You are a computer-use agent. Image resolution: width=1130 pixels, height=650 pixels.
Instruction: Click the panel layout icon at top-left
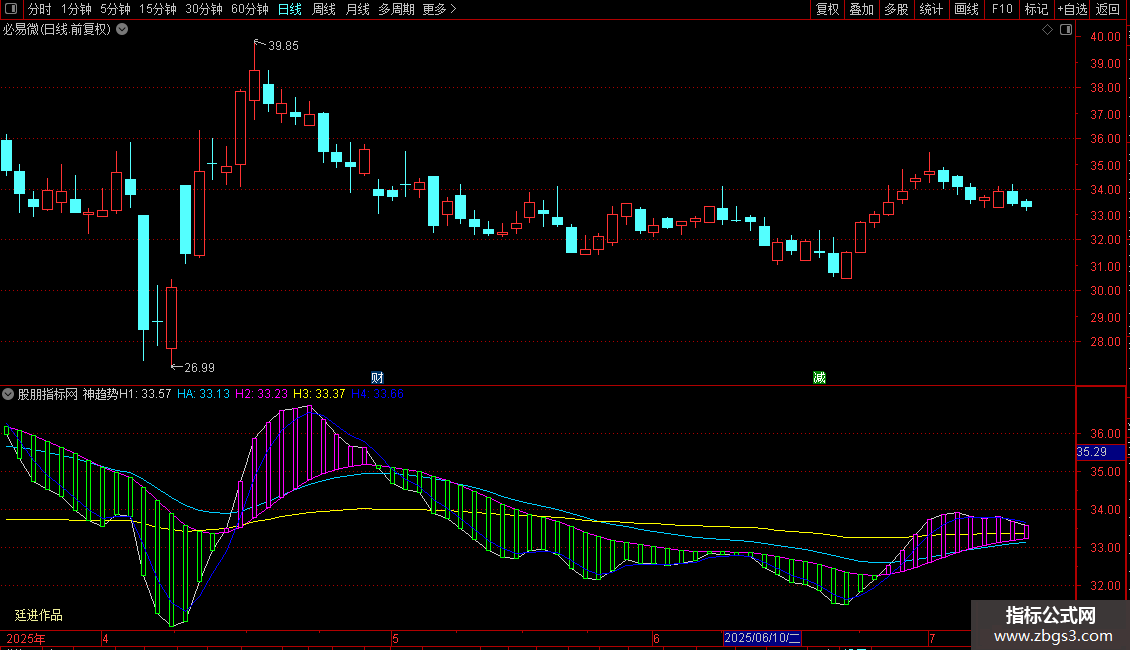[x=11, y=9]
